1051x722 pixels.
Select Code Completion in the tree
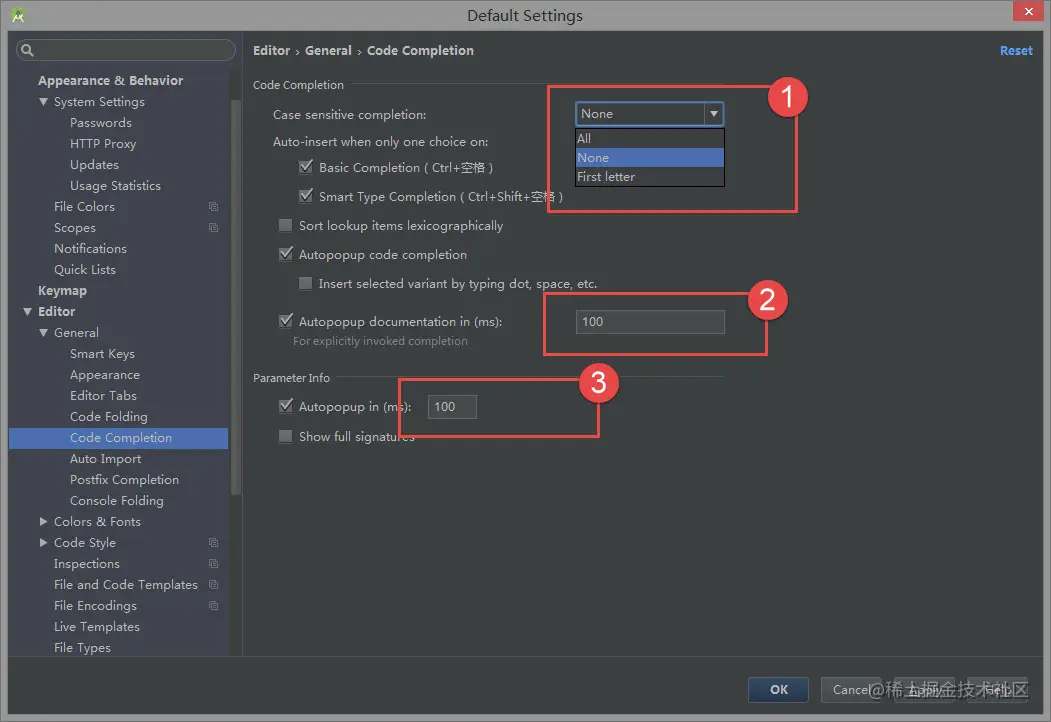tap(119, 438)
